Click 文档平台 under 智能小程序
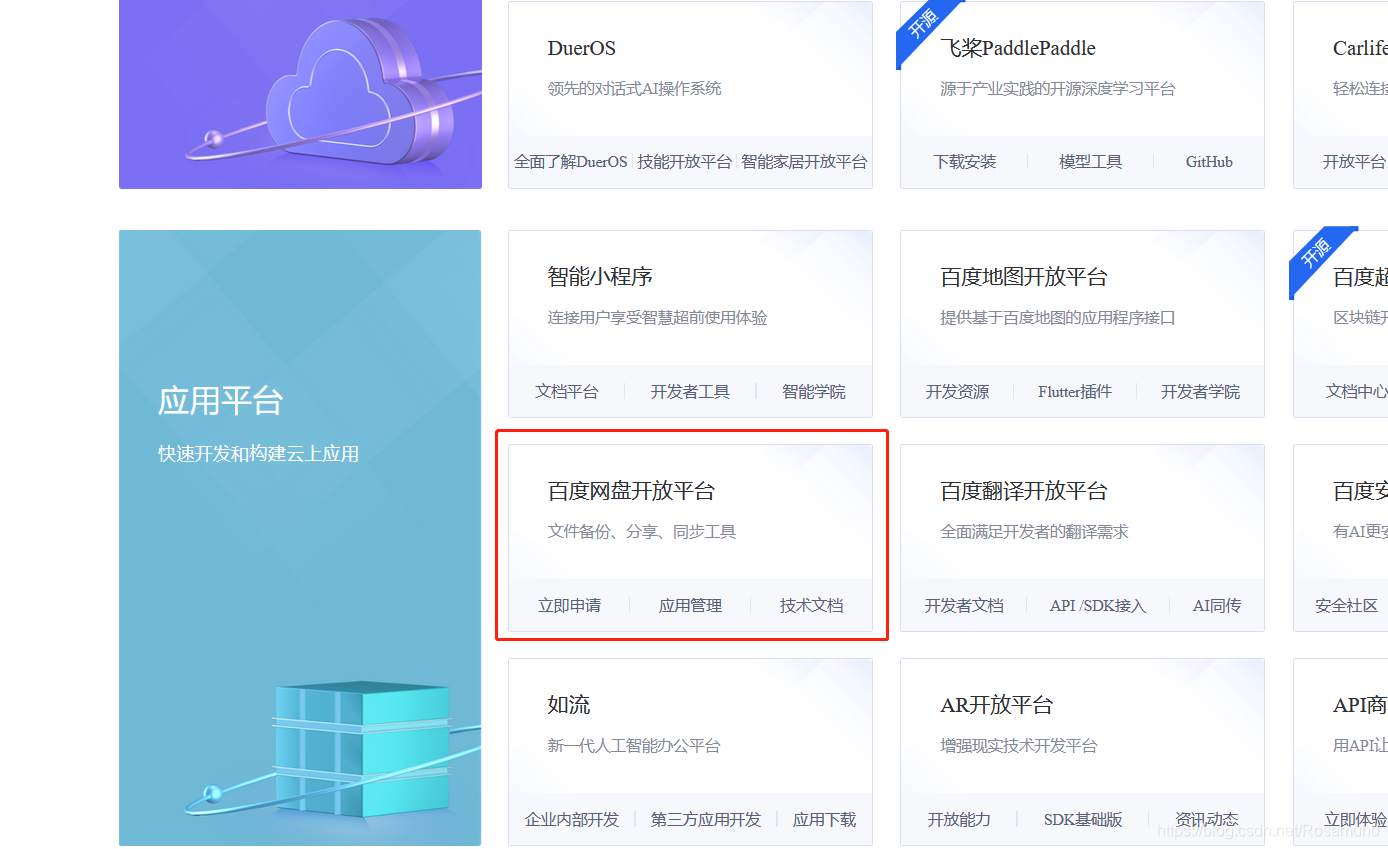Screen dimensions: 1388x849 click(x=567, y=392)
